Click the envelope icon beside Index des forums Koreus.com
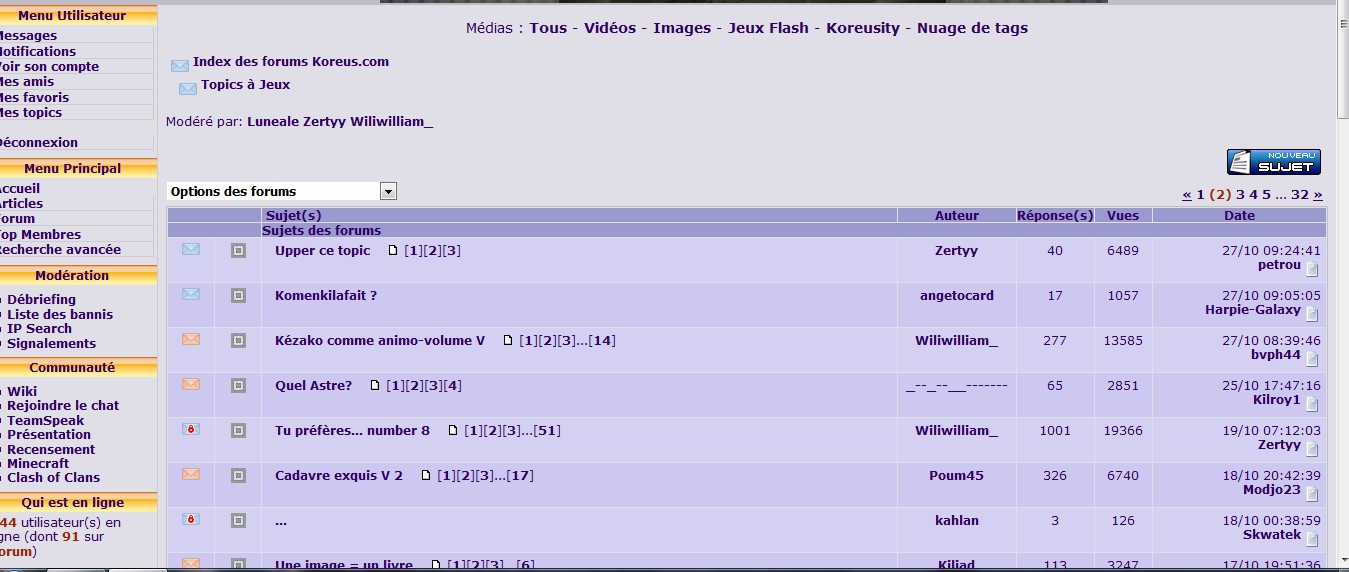This screenshot has width=1349, height=572. coord(180,65)
